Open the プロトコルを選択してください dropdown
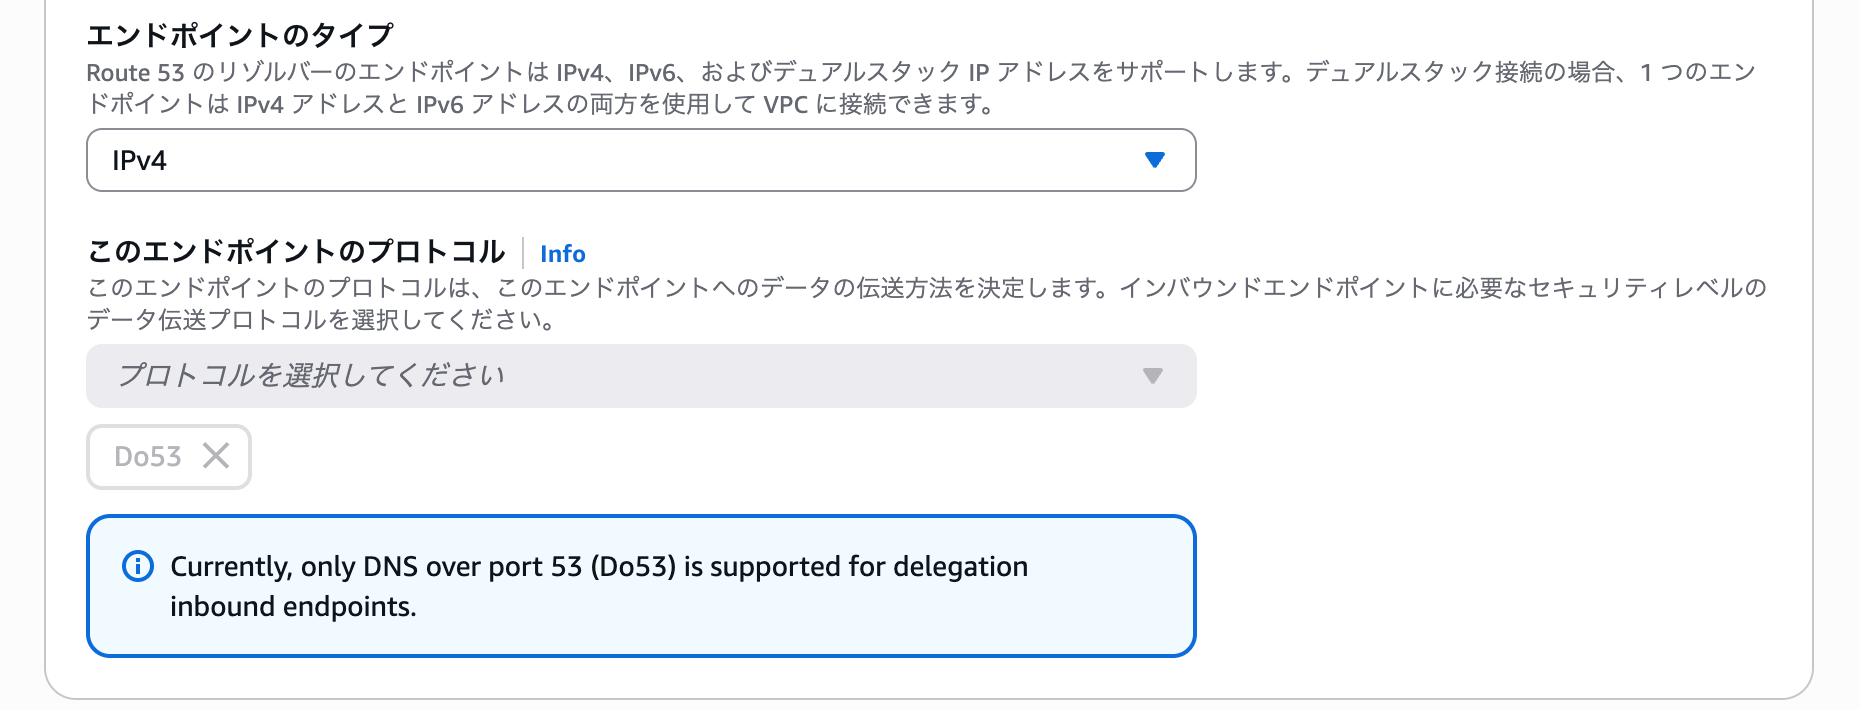The width and height of the screenshot is (1860, 710). 640,376
